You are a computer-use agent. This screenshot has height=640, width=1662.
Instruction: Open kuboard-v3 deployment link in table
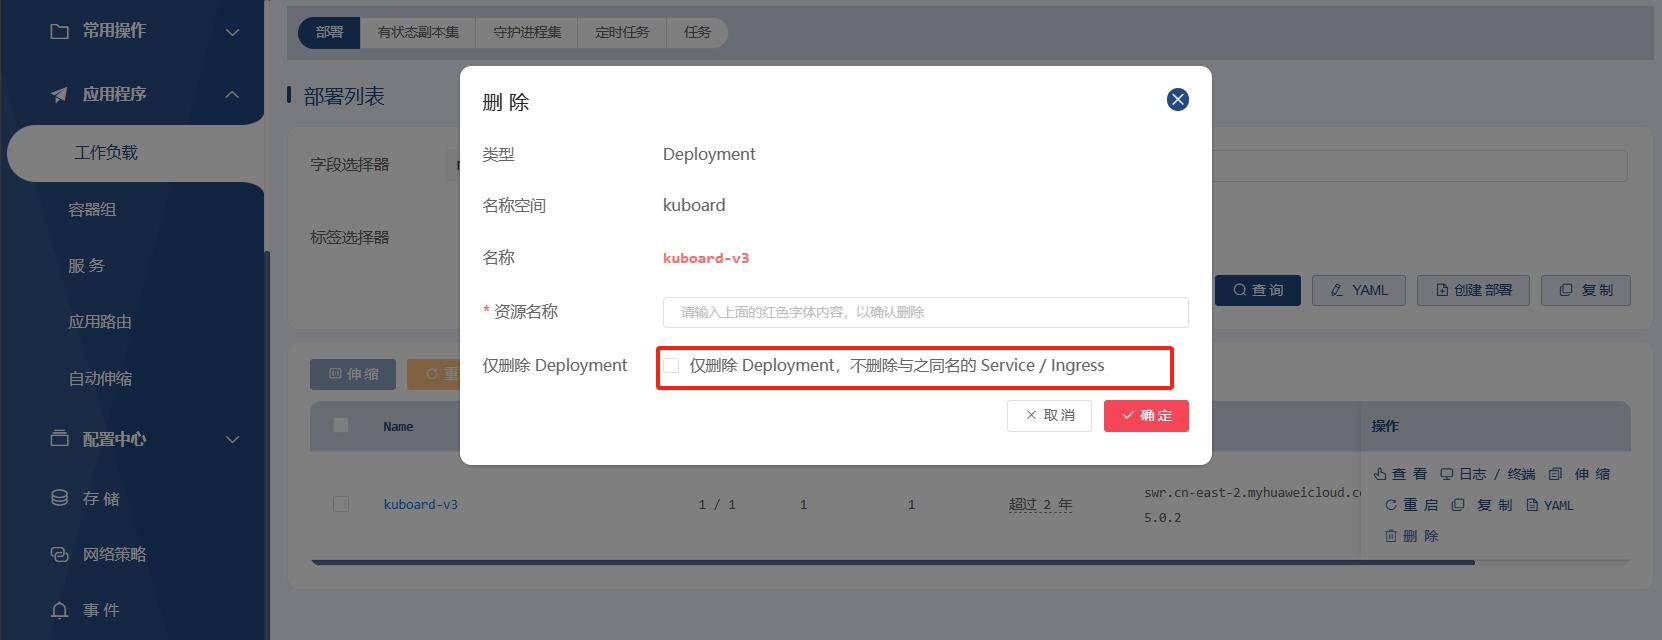420,505
